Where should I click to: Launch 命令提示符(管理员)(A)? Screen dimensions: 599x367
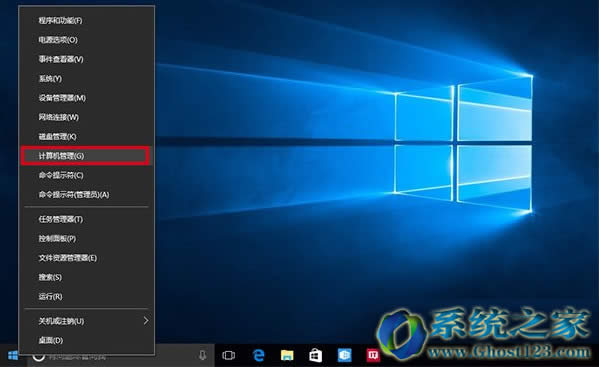pyautogui.click(x=86, y=195)
